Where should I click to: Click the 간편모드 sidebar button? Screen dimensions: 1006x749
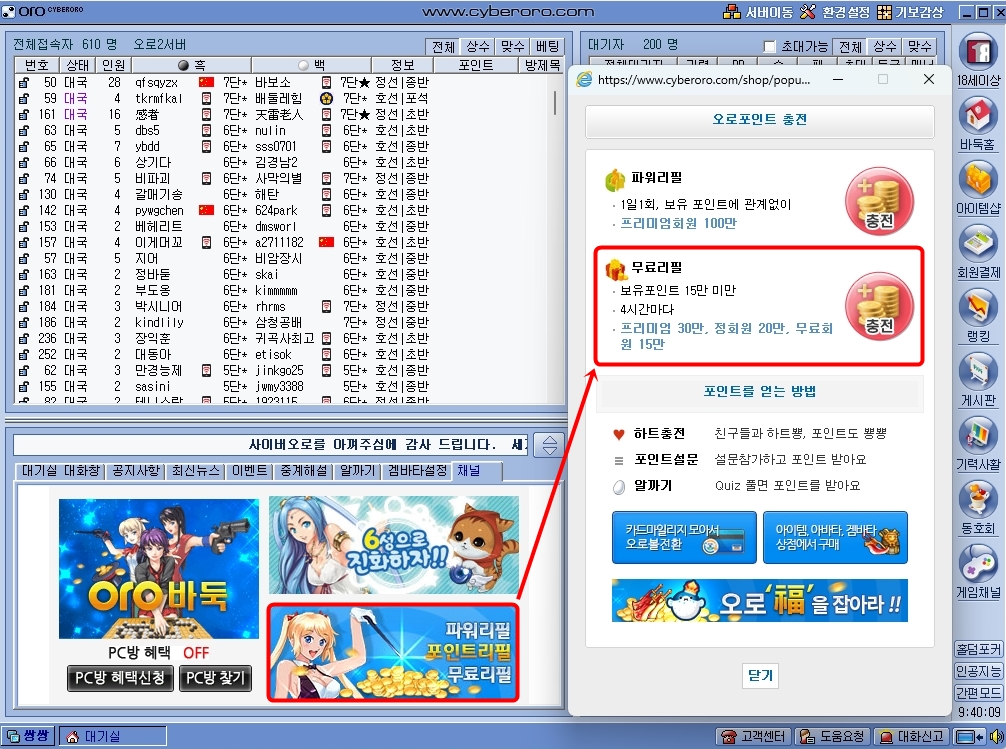pyautogui.click(x=978, y=693)
